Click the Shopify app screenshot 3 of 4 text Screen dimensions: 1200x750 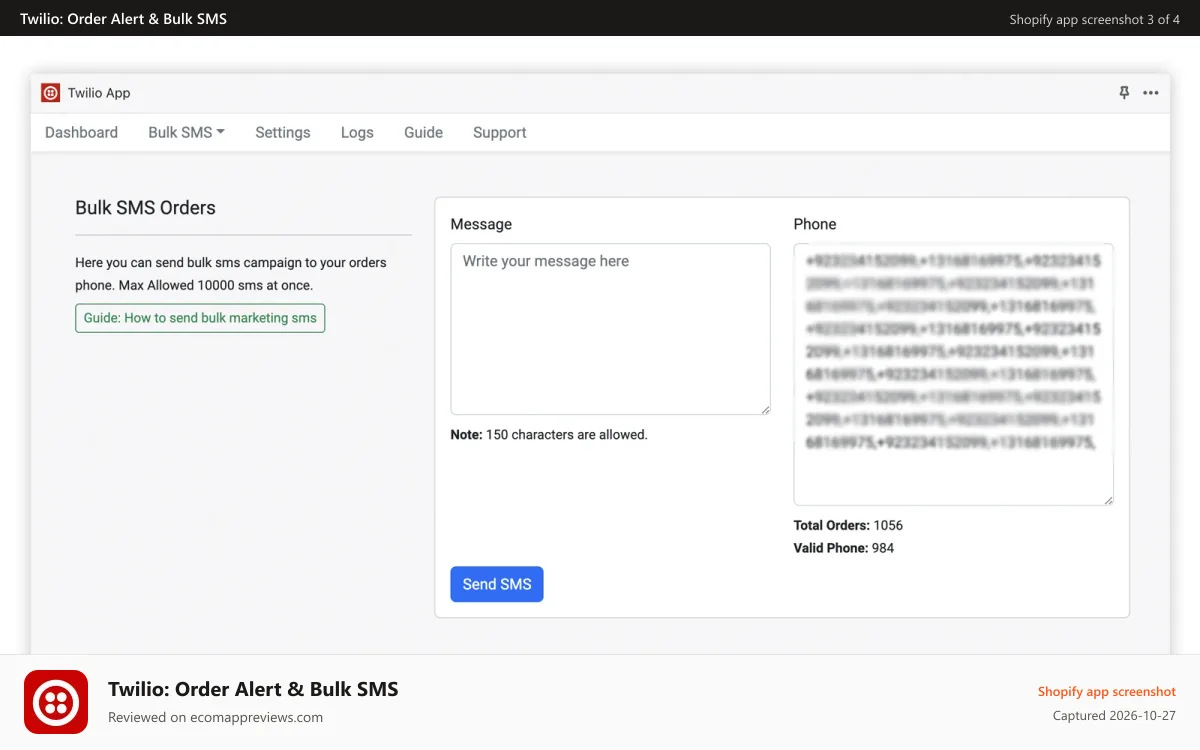pyautogui.click(x=1095, y=19)
